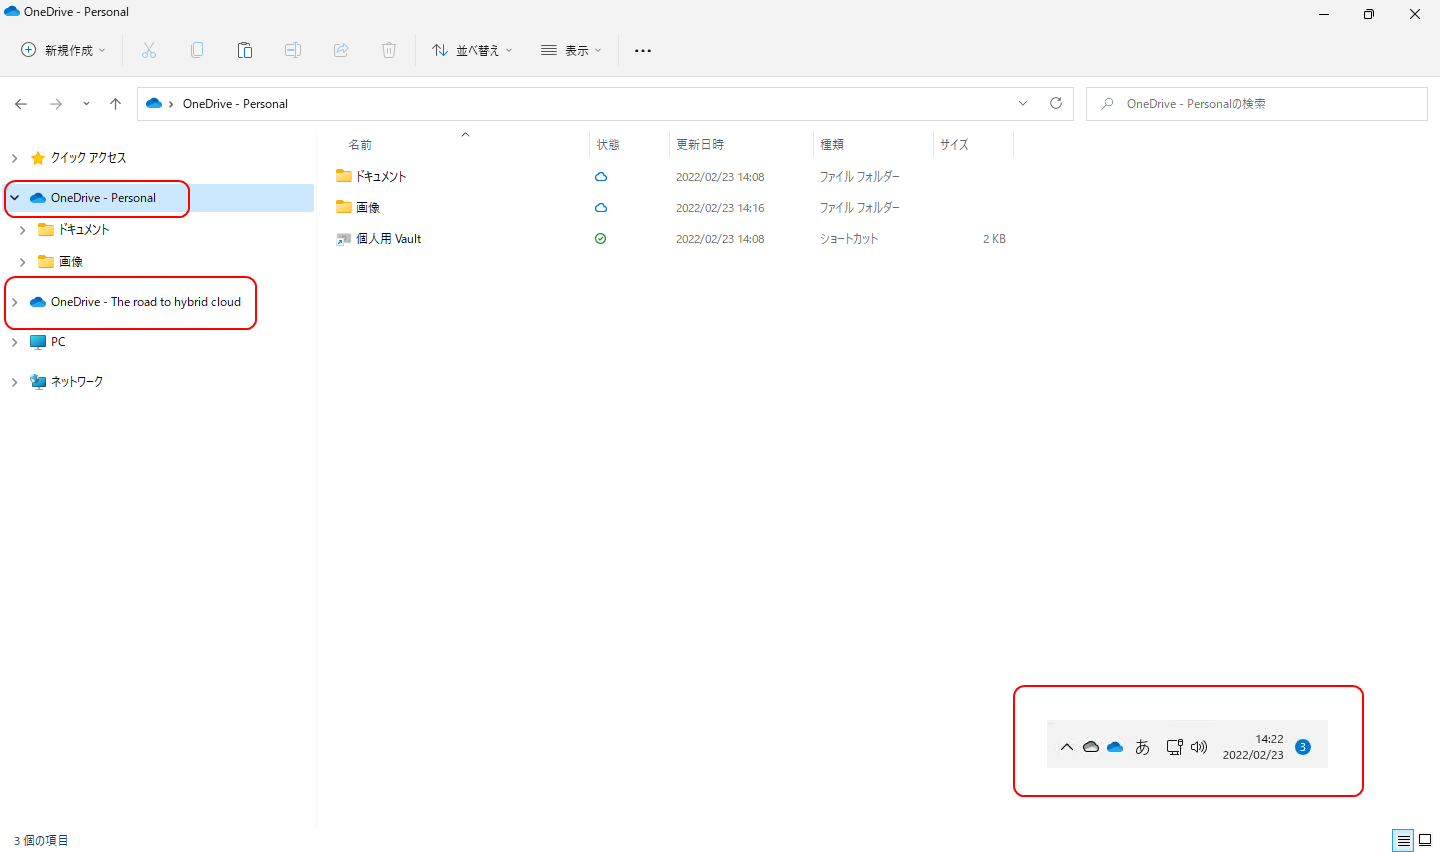
Task: Click the Paste clipboard icon
Action: pos(245,50)
